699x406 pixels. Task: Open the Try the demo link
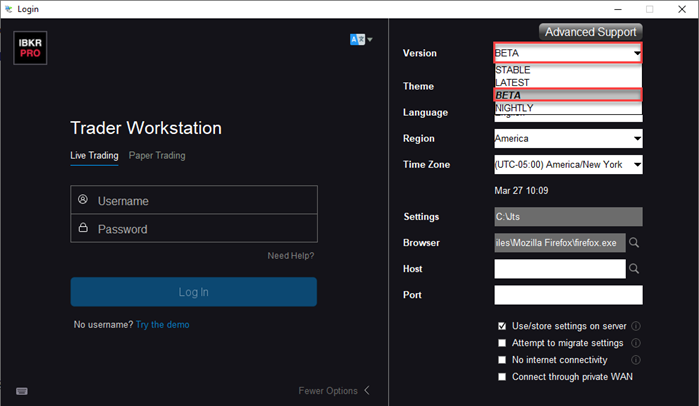[162, 325]
